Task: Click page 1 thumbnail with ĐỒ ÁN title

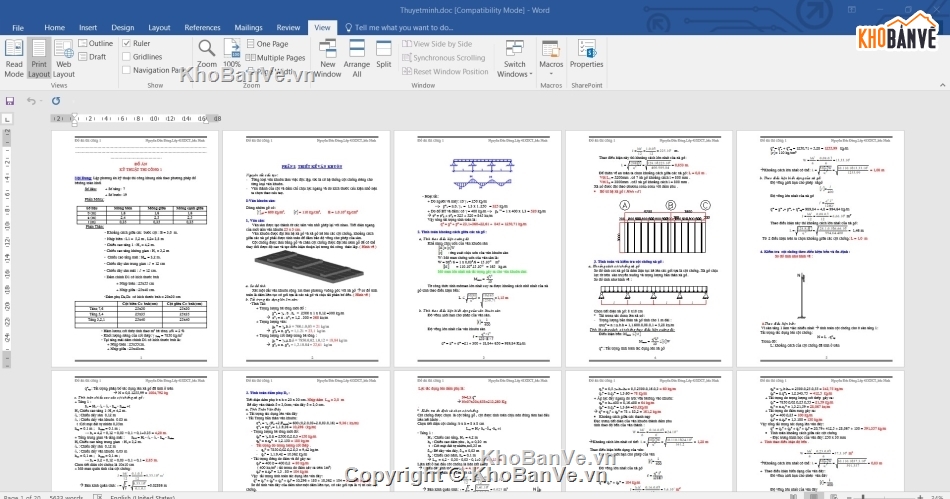Action: click(135, 249)
